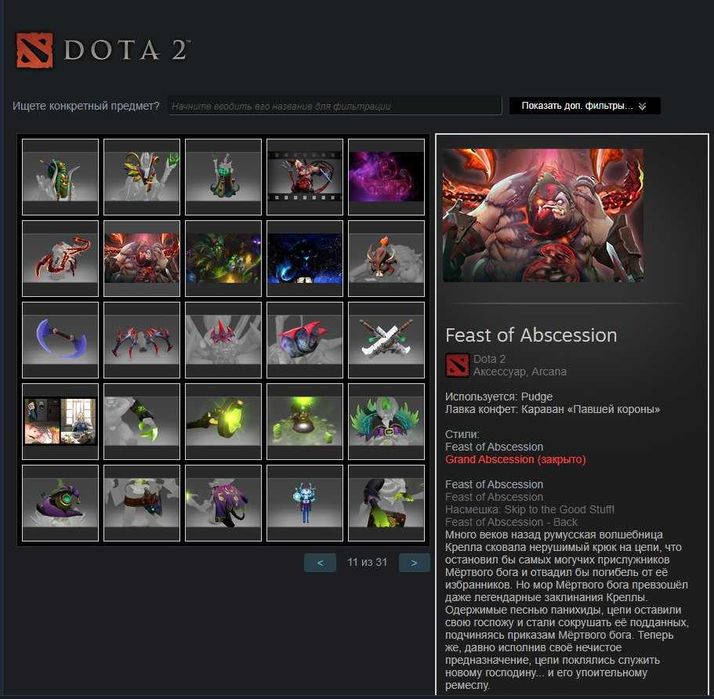Select the red chain hook item

tap(60, 258)
